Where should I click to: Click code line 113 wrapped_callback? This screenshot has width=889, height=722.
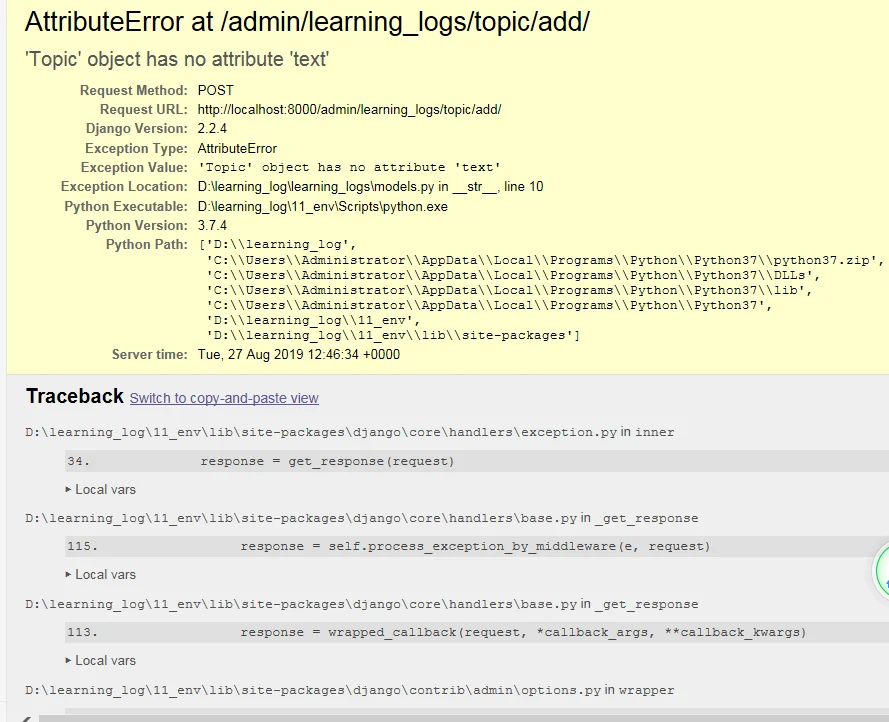coord(522,632)
